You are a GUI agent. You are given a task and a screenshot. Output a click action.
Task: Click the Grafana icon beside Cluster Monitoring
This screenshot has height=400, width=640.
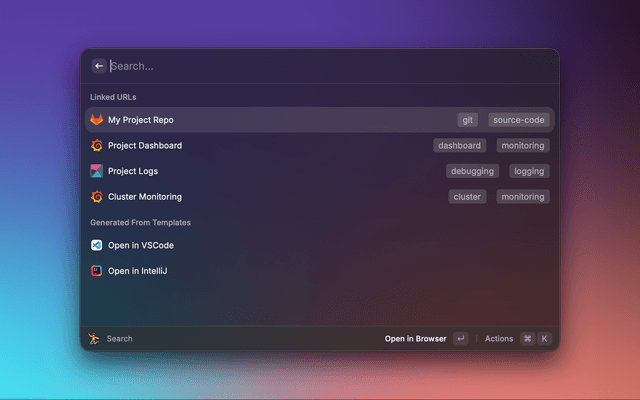click(97, 197)
